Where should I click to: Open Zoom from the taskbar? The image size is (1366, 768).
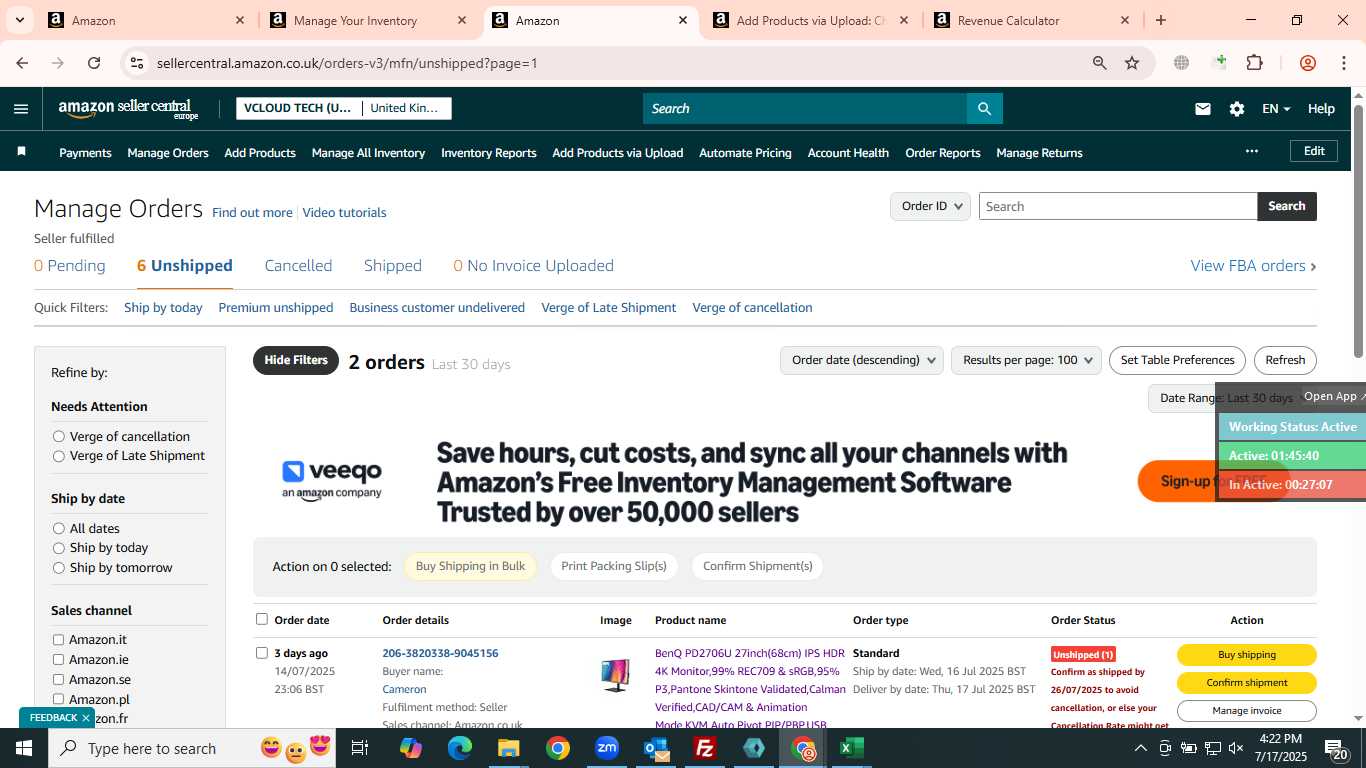pos(607,748)
